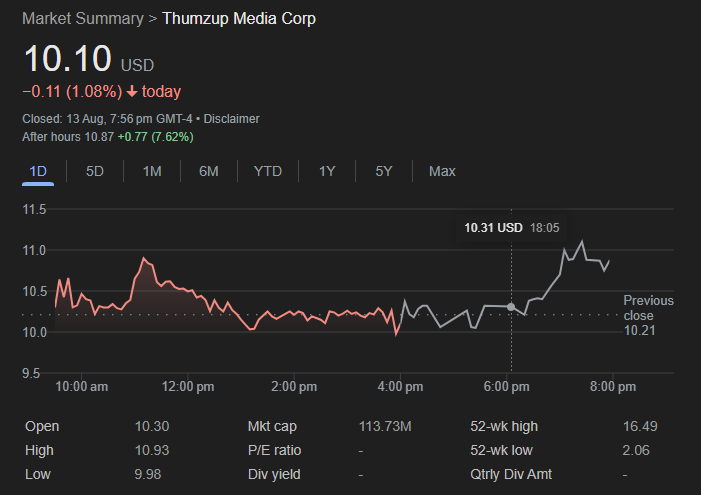Choose the Max time range tab
Viewport: 701px width, 495px height.
pyautogui.click(x=442, y=171)
